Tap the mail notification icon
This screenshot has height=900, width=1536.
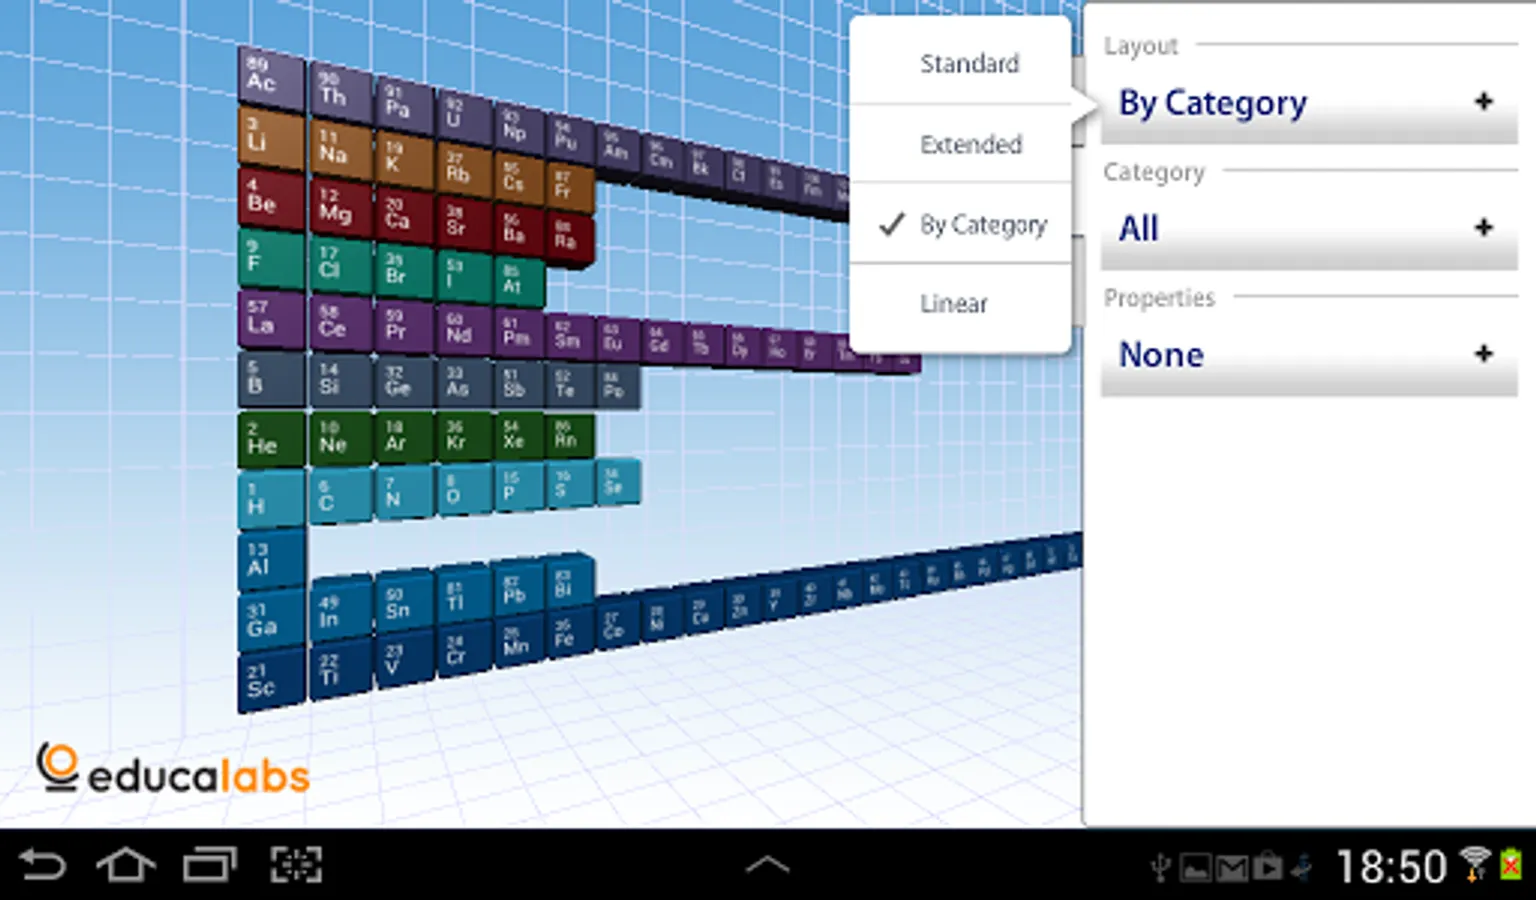[x=1231, y=868]
